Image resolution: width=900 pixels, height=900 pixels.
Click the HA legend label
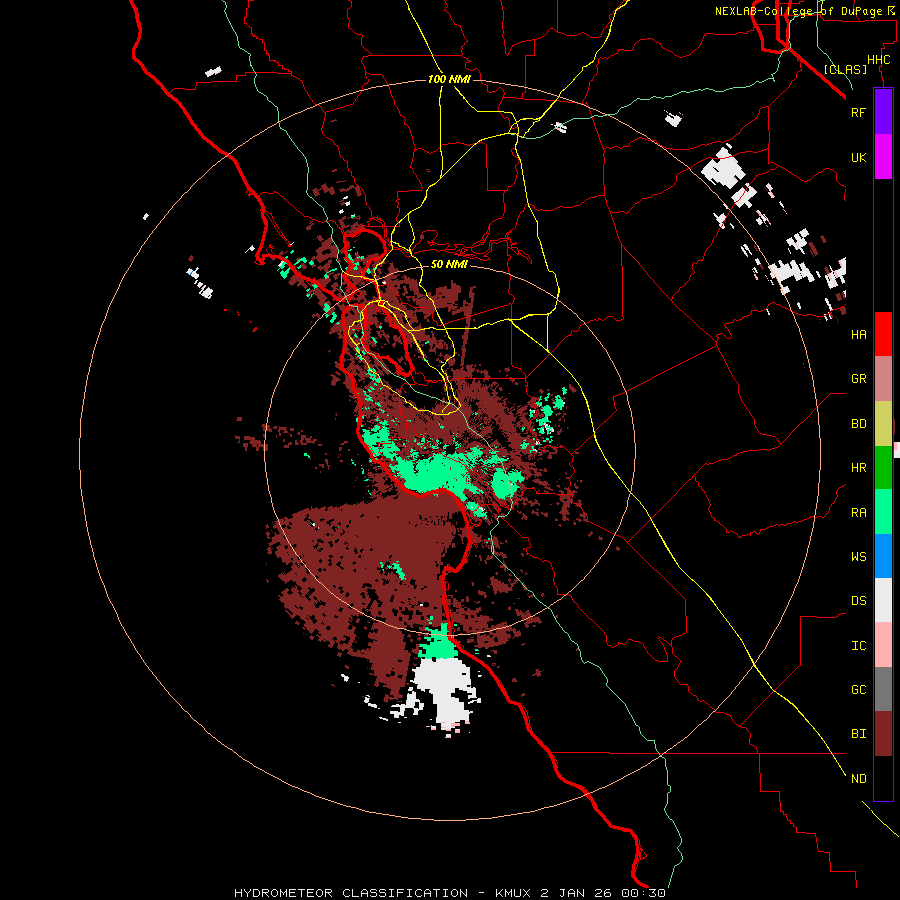pyautogui.click(x=858, y=334)
